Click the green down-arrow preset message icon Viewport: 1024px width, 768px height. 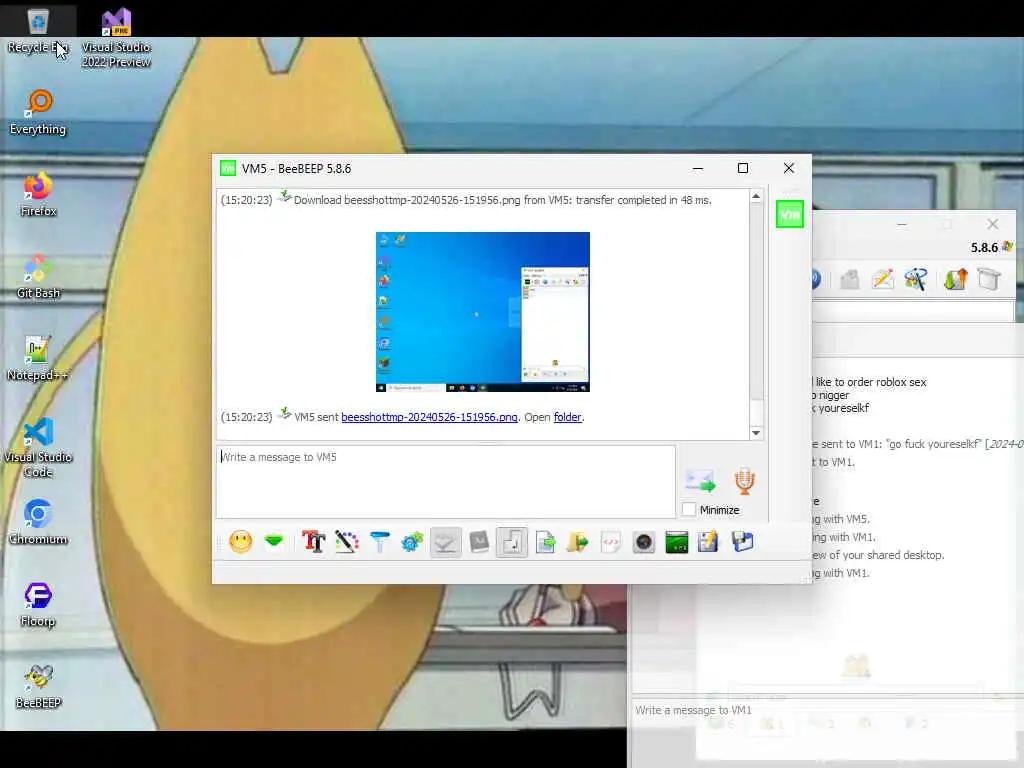coord(274,541)
